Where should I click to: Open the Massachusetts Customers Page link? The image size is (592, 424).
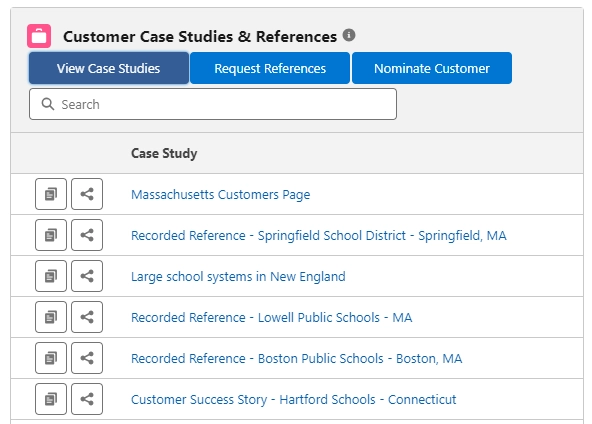click(x=220, y=194)
